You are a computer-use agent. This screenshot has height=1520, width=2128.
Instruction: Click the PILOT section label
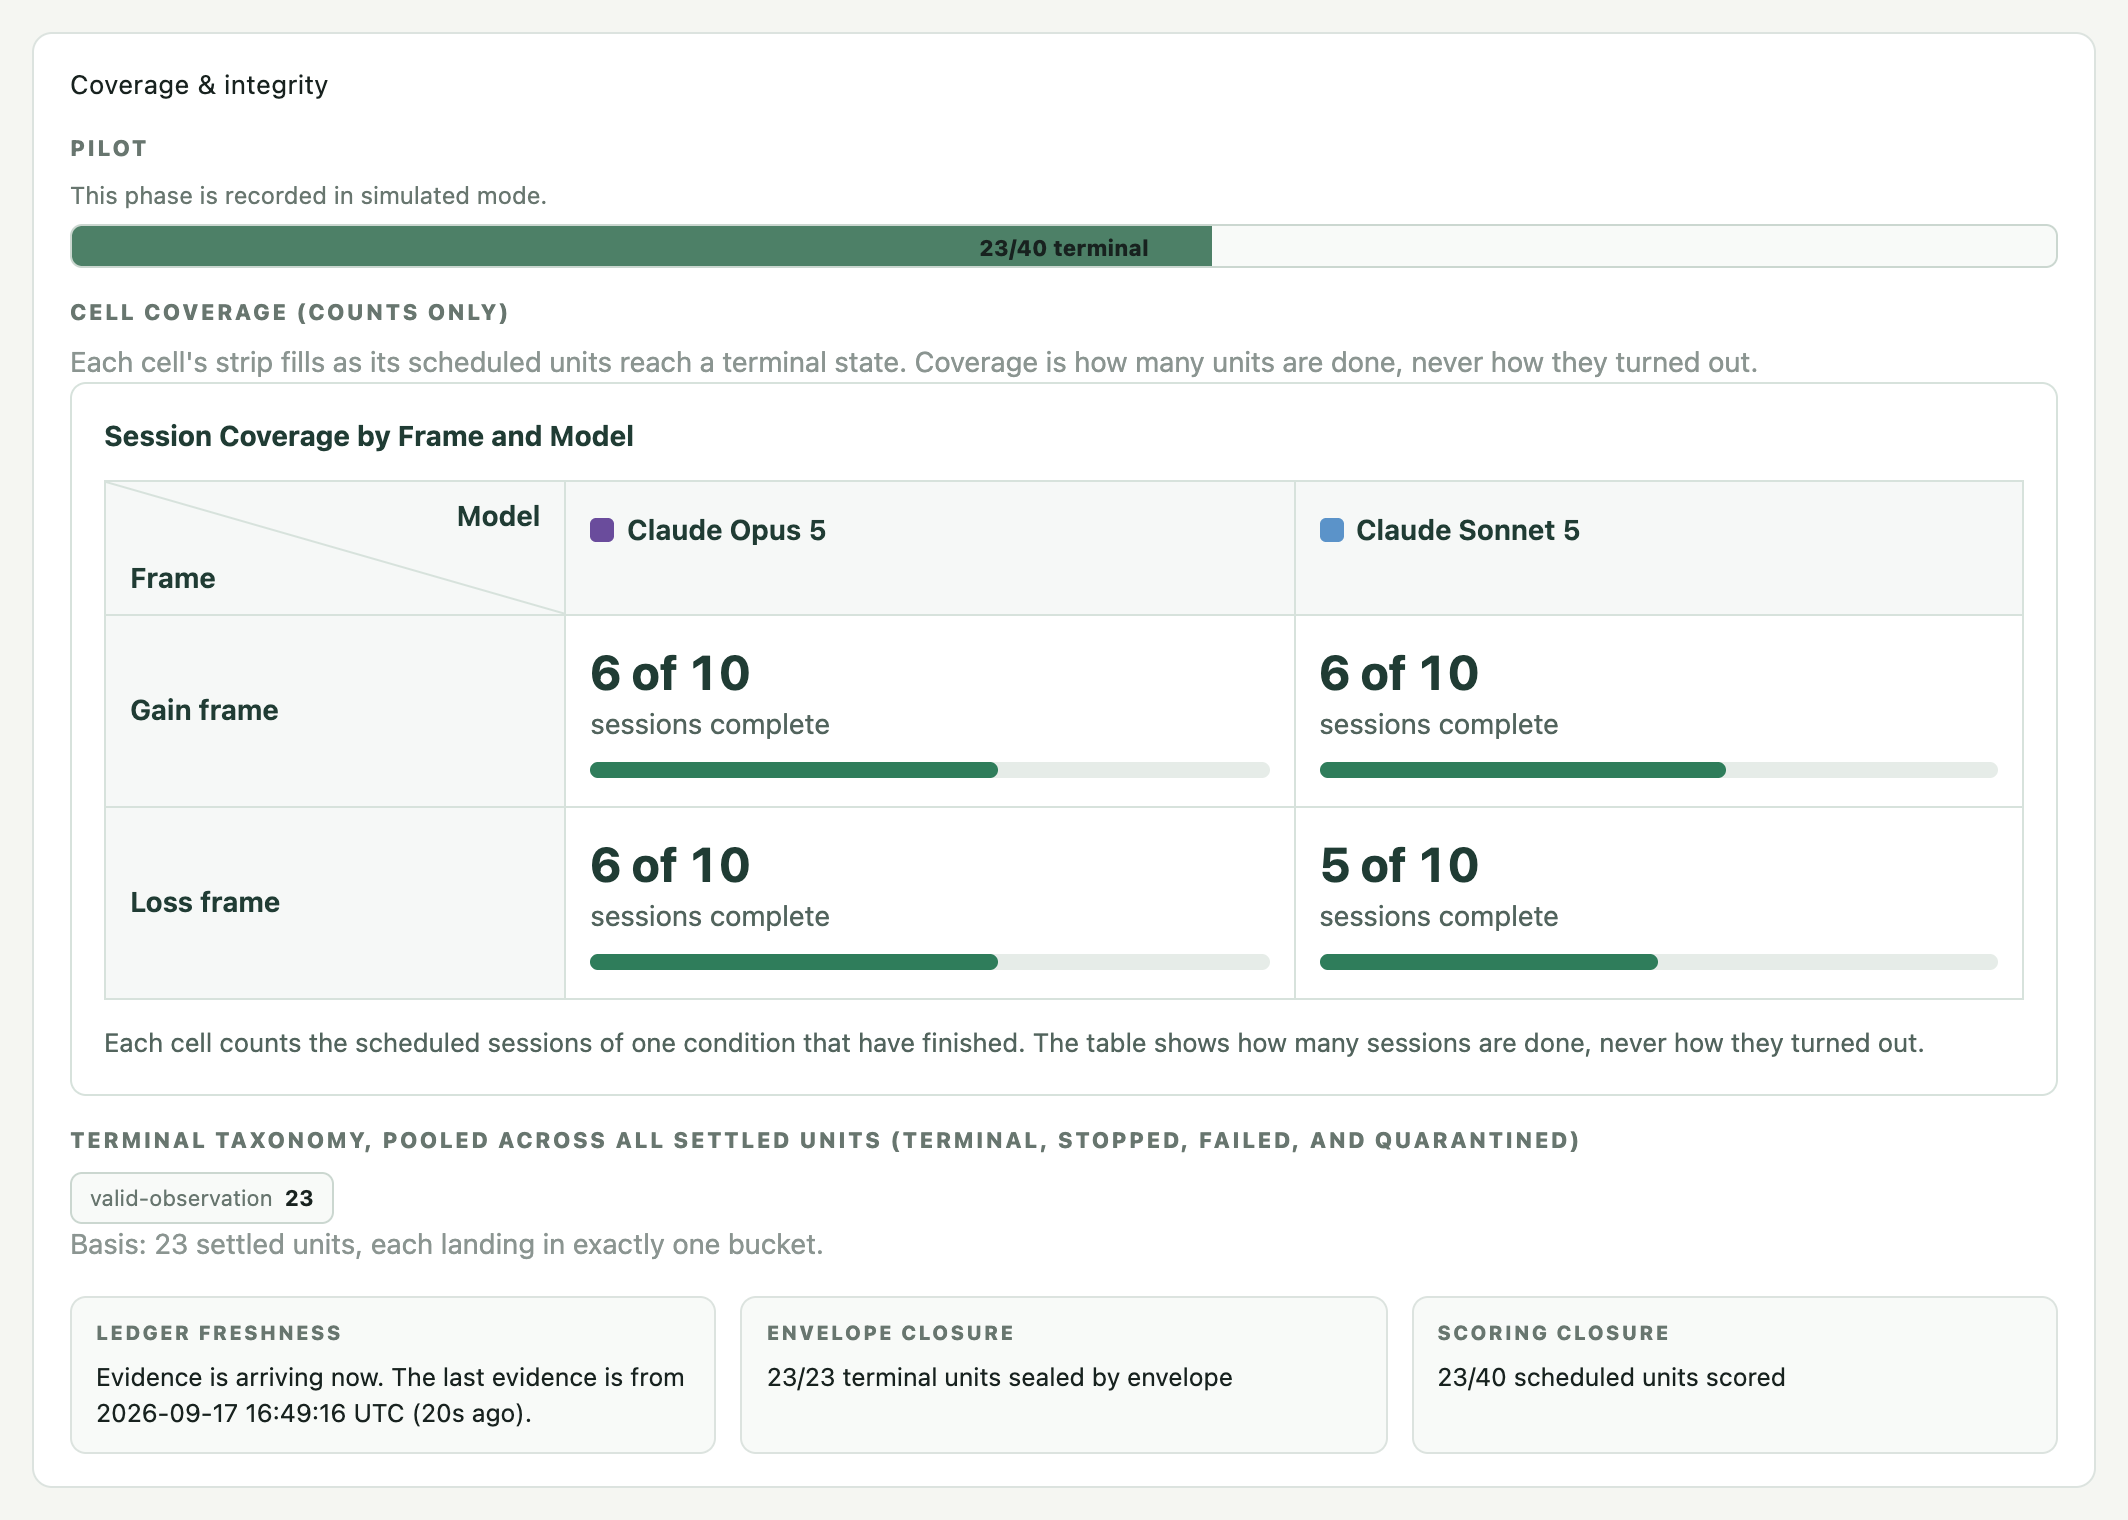pos(109,148)
